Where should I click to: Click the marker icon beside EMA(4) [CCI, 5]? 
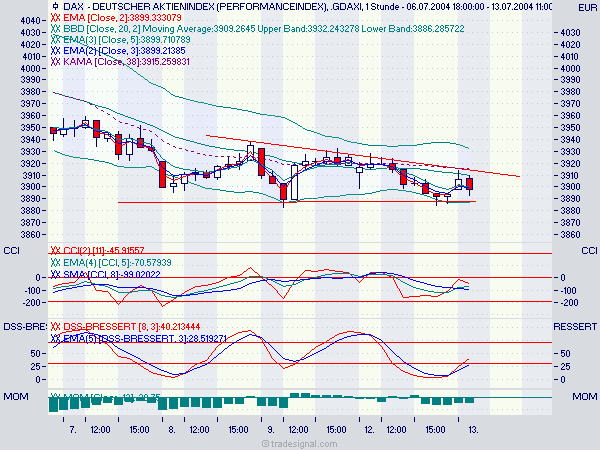coord(55,263)
